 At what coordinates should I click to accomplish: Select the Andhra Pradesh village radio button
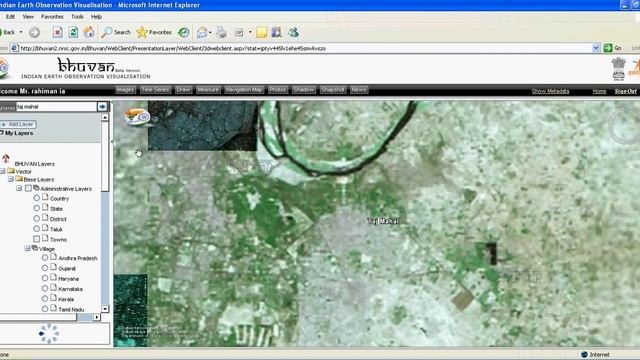click(x=45, y=258)
